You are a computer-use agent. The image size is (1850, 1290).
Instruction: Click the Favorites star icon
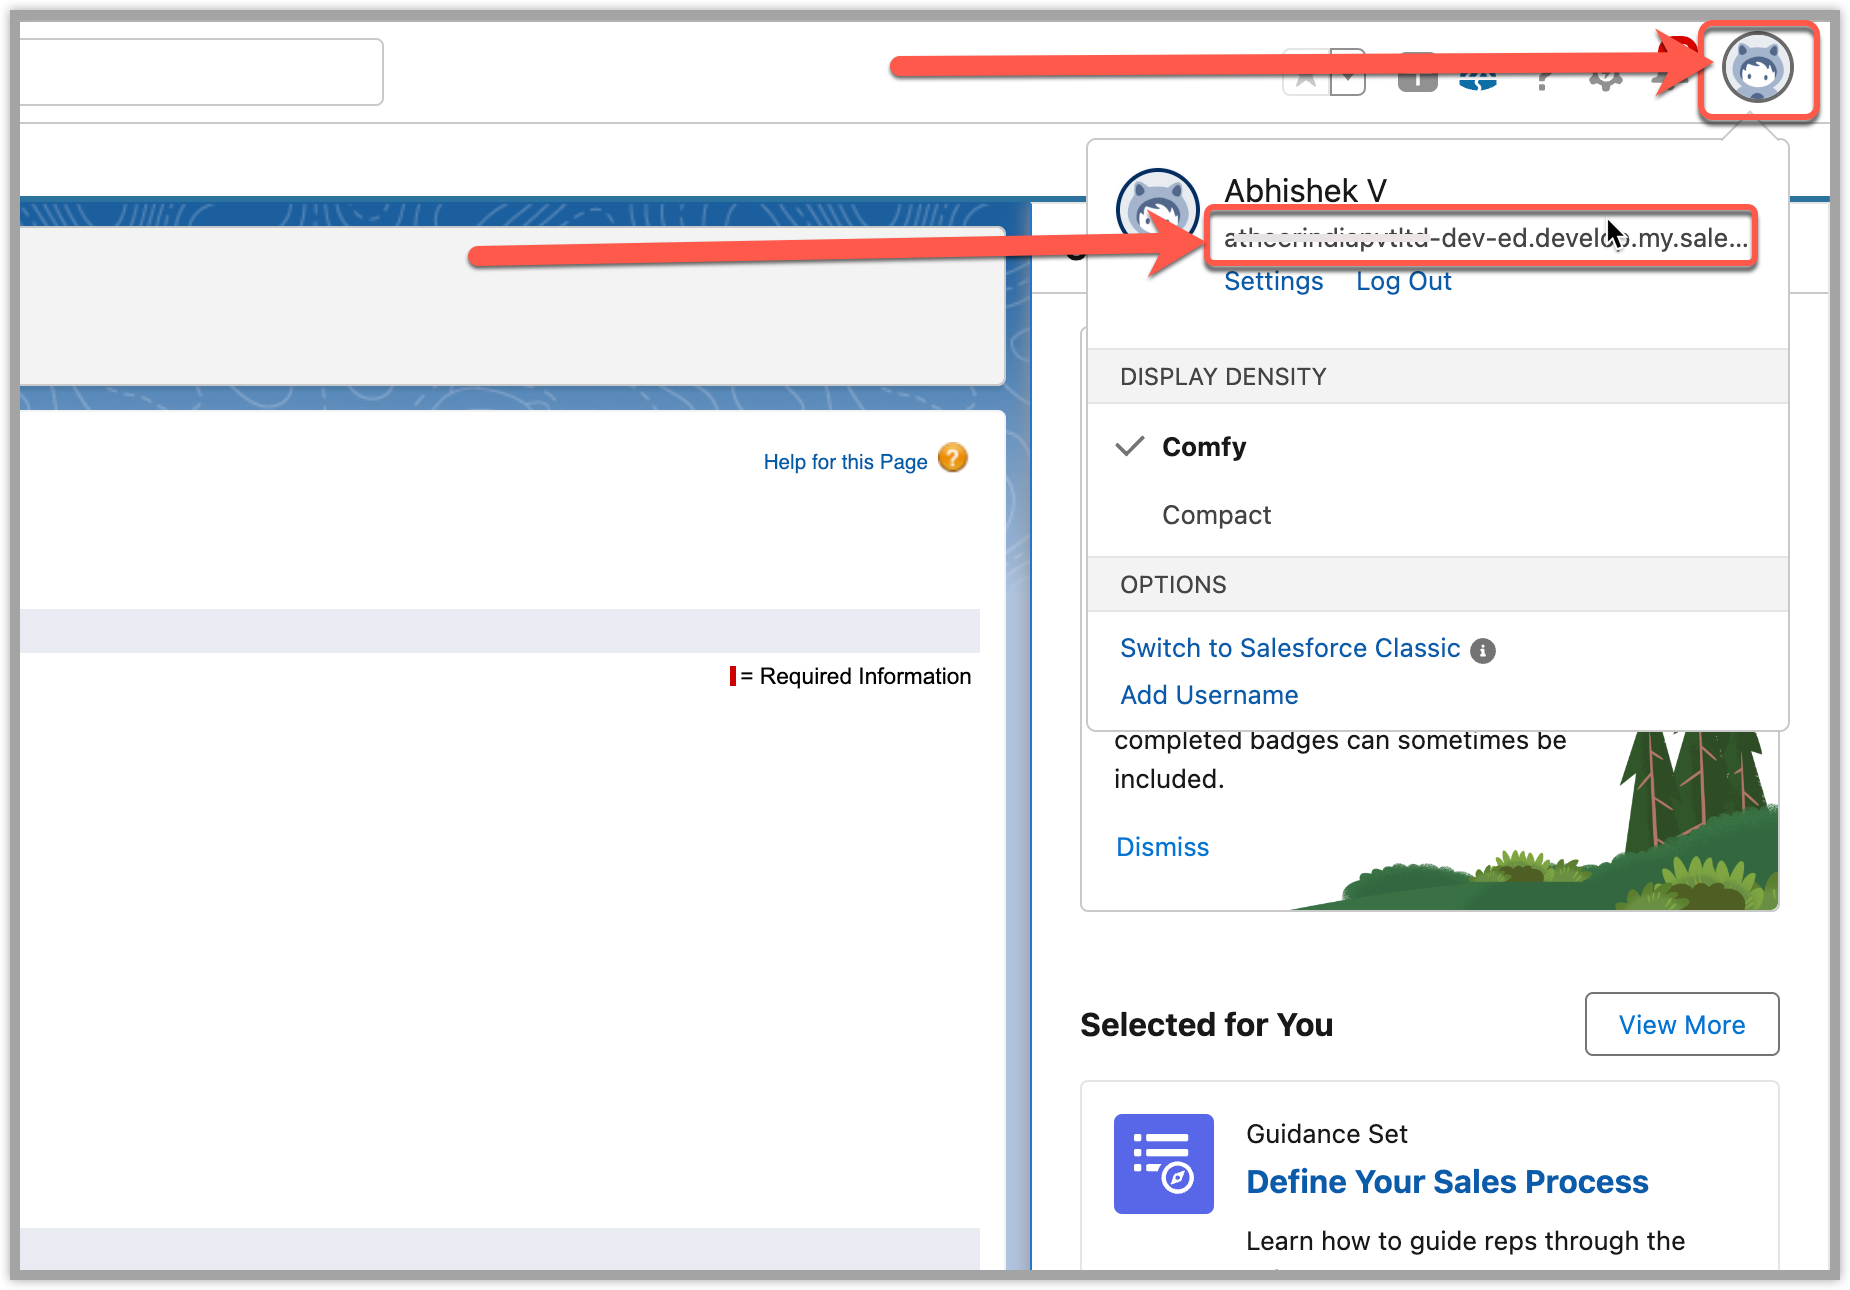[x=1306, y=76]
